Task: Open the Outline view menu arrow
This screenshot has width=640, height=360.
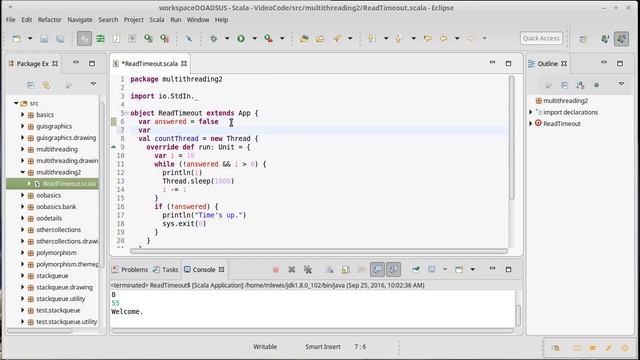Action: point(621,84)
